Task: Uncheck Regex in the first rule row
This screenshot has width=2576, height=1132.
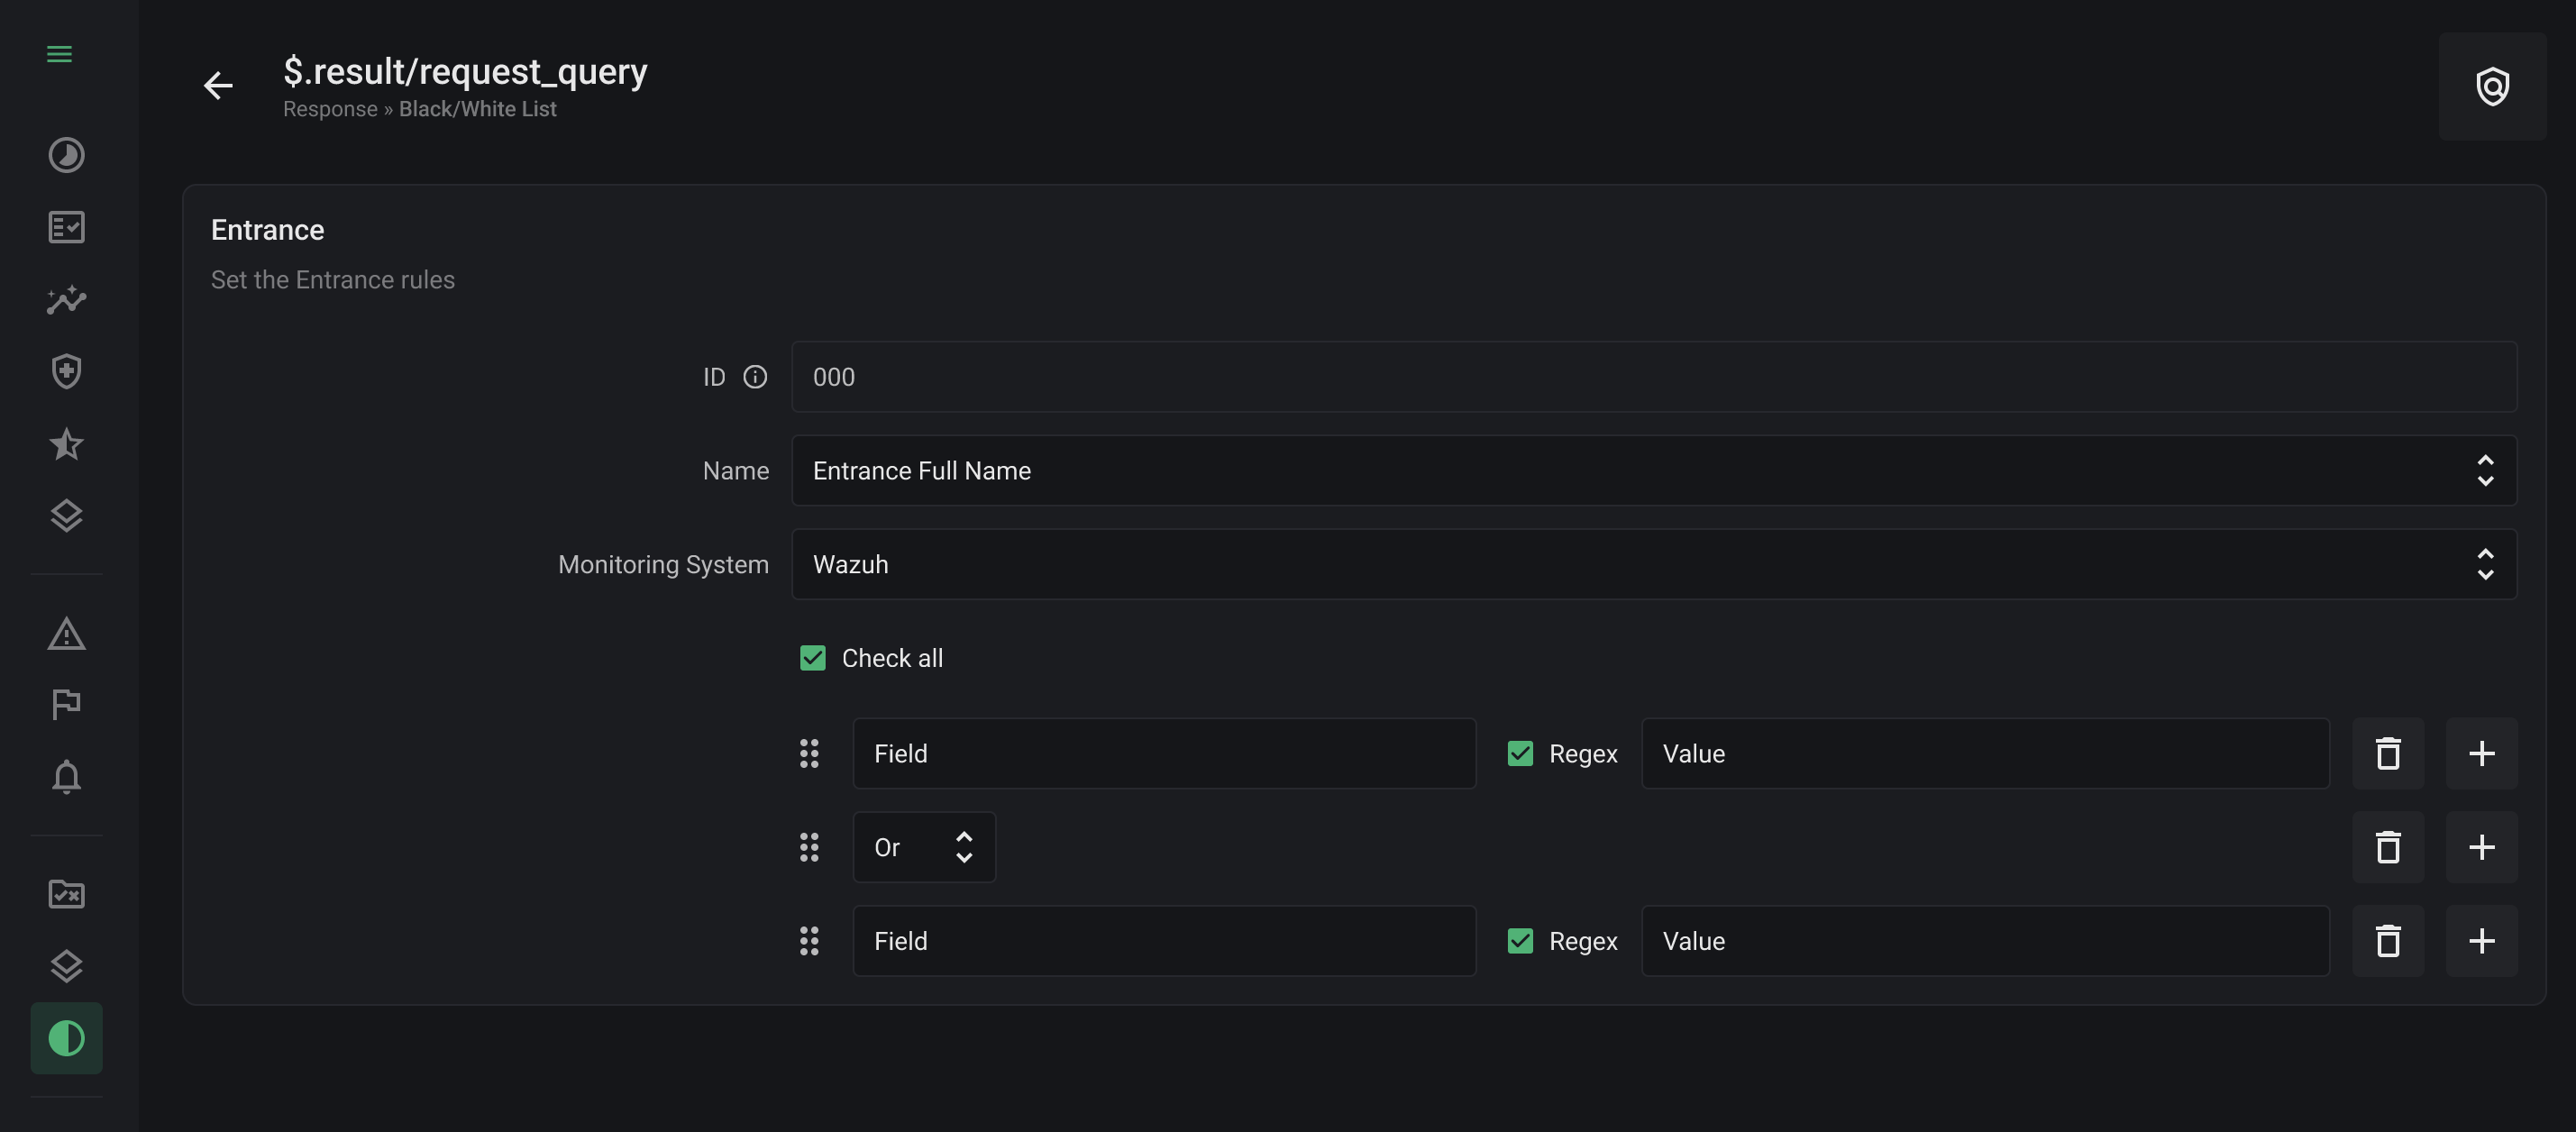Action: [x=1519, y=754]
